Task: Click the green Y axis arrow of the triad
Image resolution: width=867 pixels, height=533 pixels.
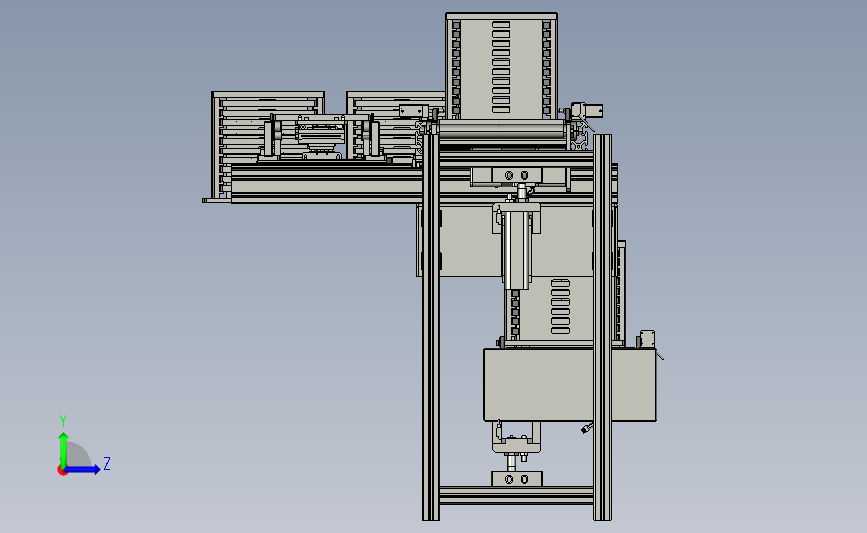Action: [63, 449]
